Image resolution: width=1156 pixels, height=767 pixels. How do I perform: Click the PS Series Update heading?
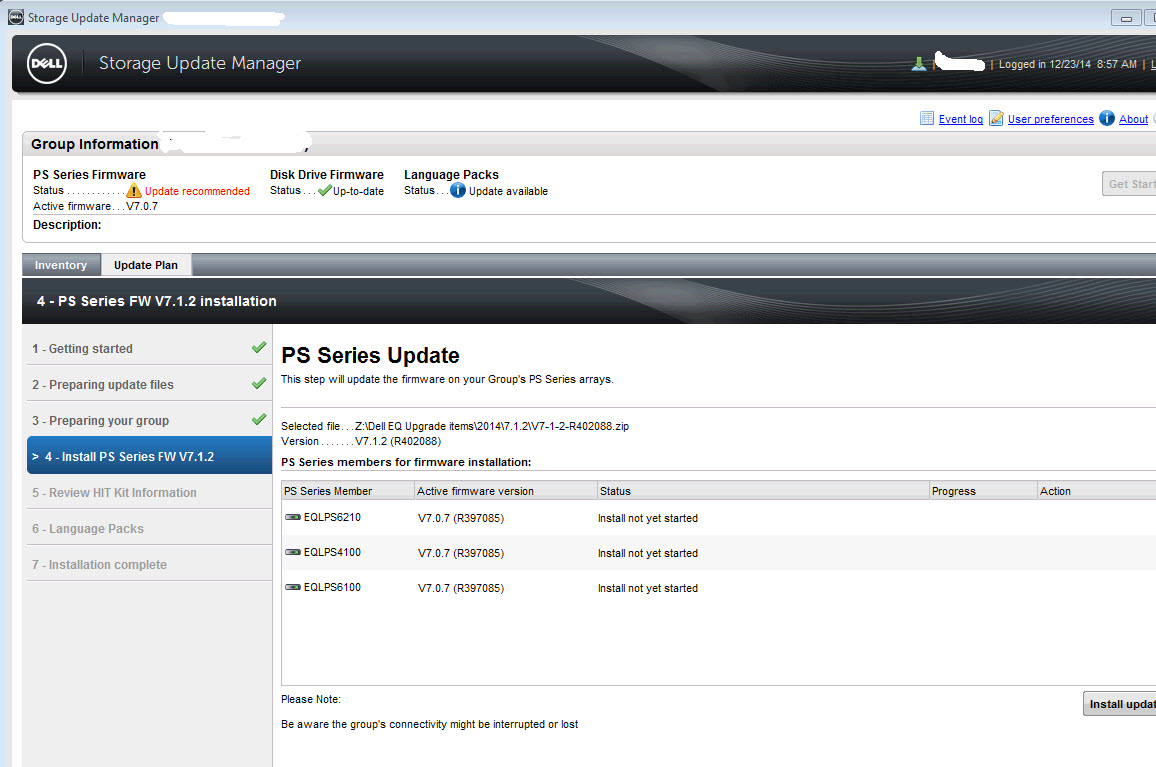tap(370, 355)
